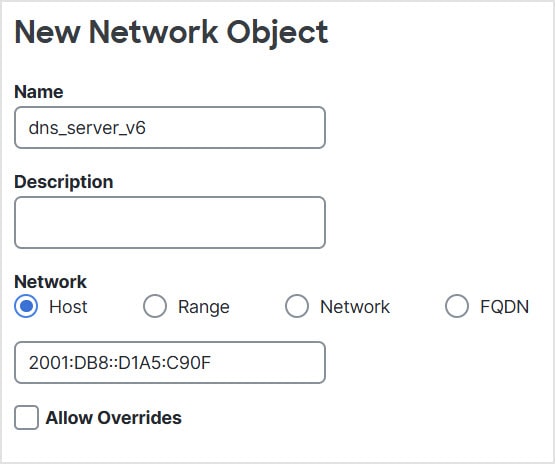Focus the IPv6 host address field
555x464 pixels.
pos(170,362)
